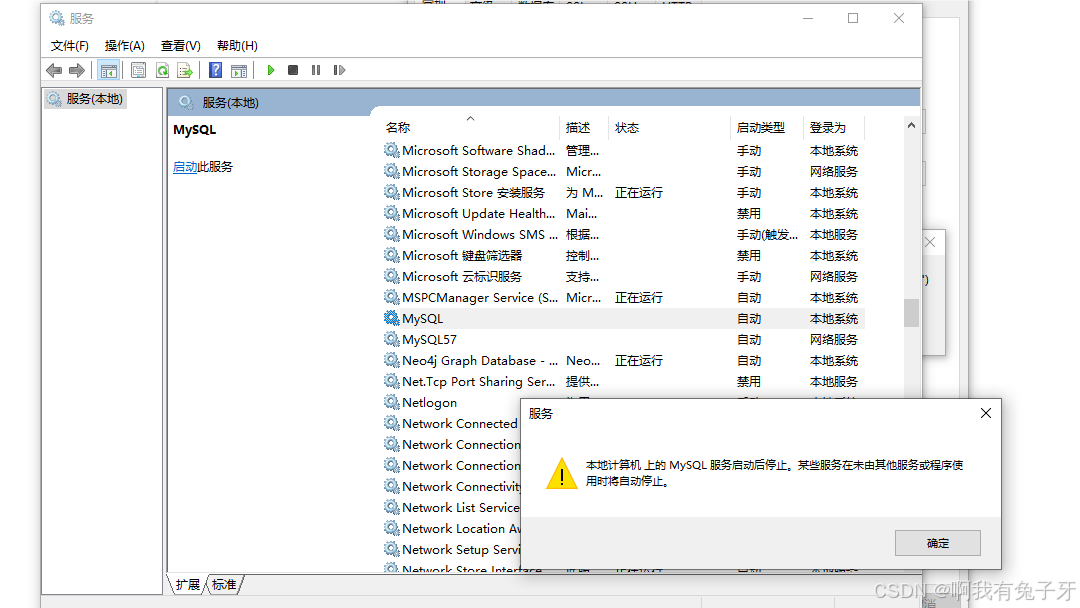The width and height of the screenshot is (1080, 608).
Task: Select the Network List Service row
Action: [451, 507]
